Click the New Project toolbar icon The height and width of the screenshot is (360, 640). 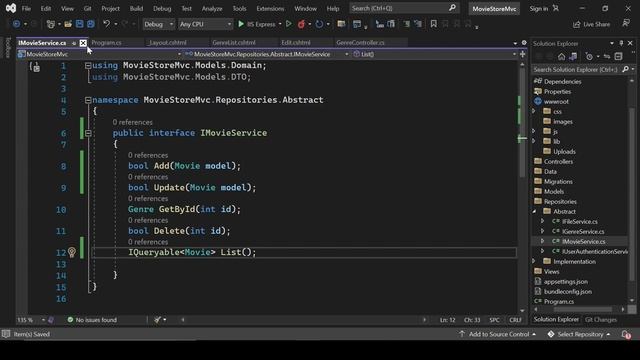click(51, 24)
